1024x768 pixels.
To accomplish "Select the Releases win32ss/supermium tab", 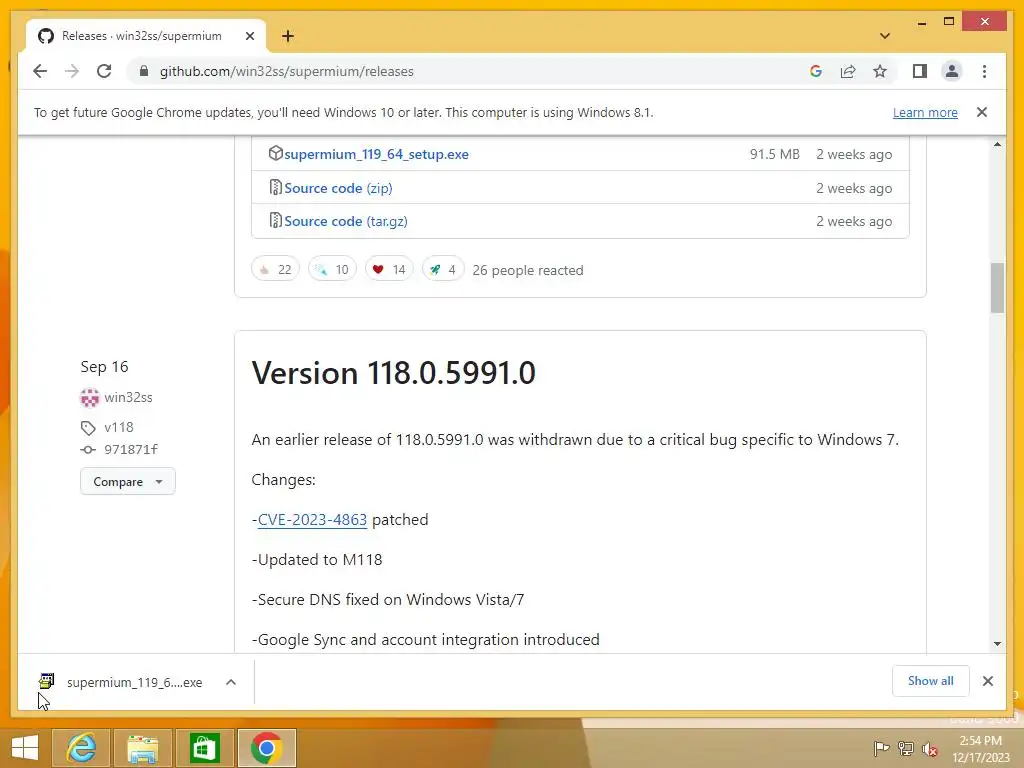I will point(141,36).
